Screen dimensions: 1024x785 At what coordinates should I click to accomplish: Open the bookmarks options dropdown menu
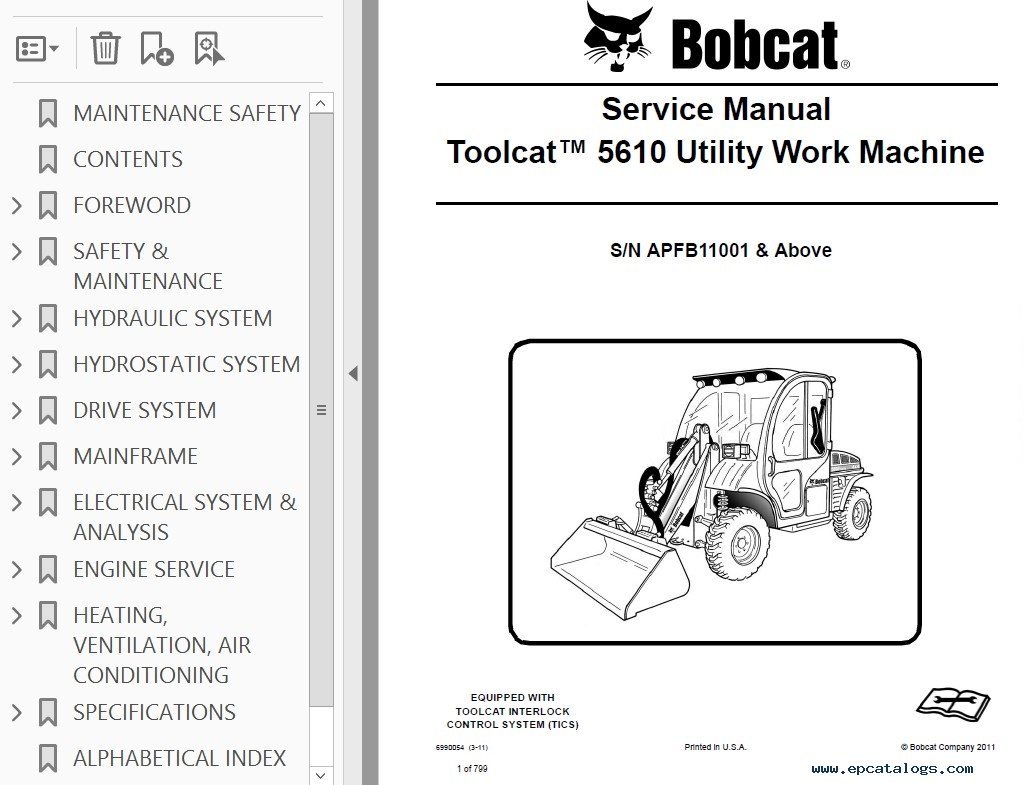[x=37, y=48]
